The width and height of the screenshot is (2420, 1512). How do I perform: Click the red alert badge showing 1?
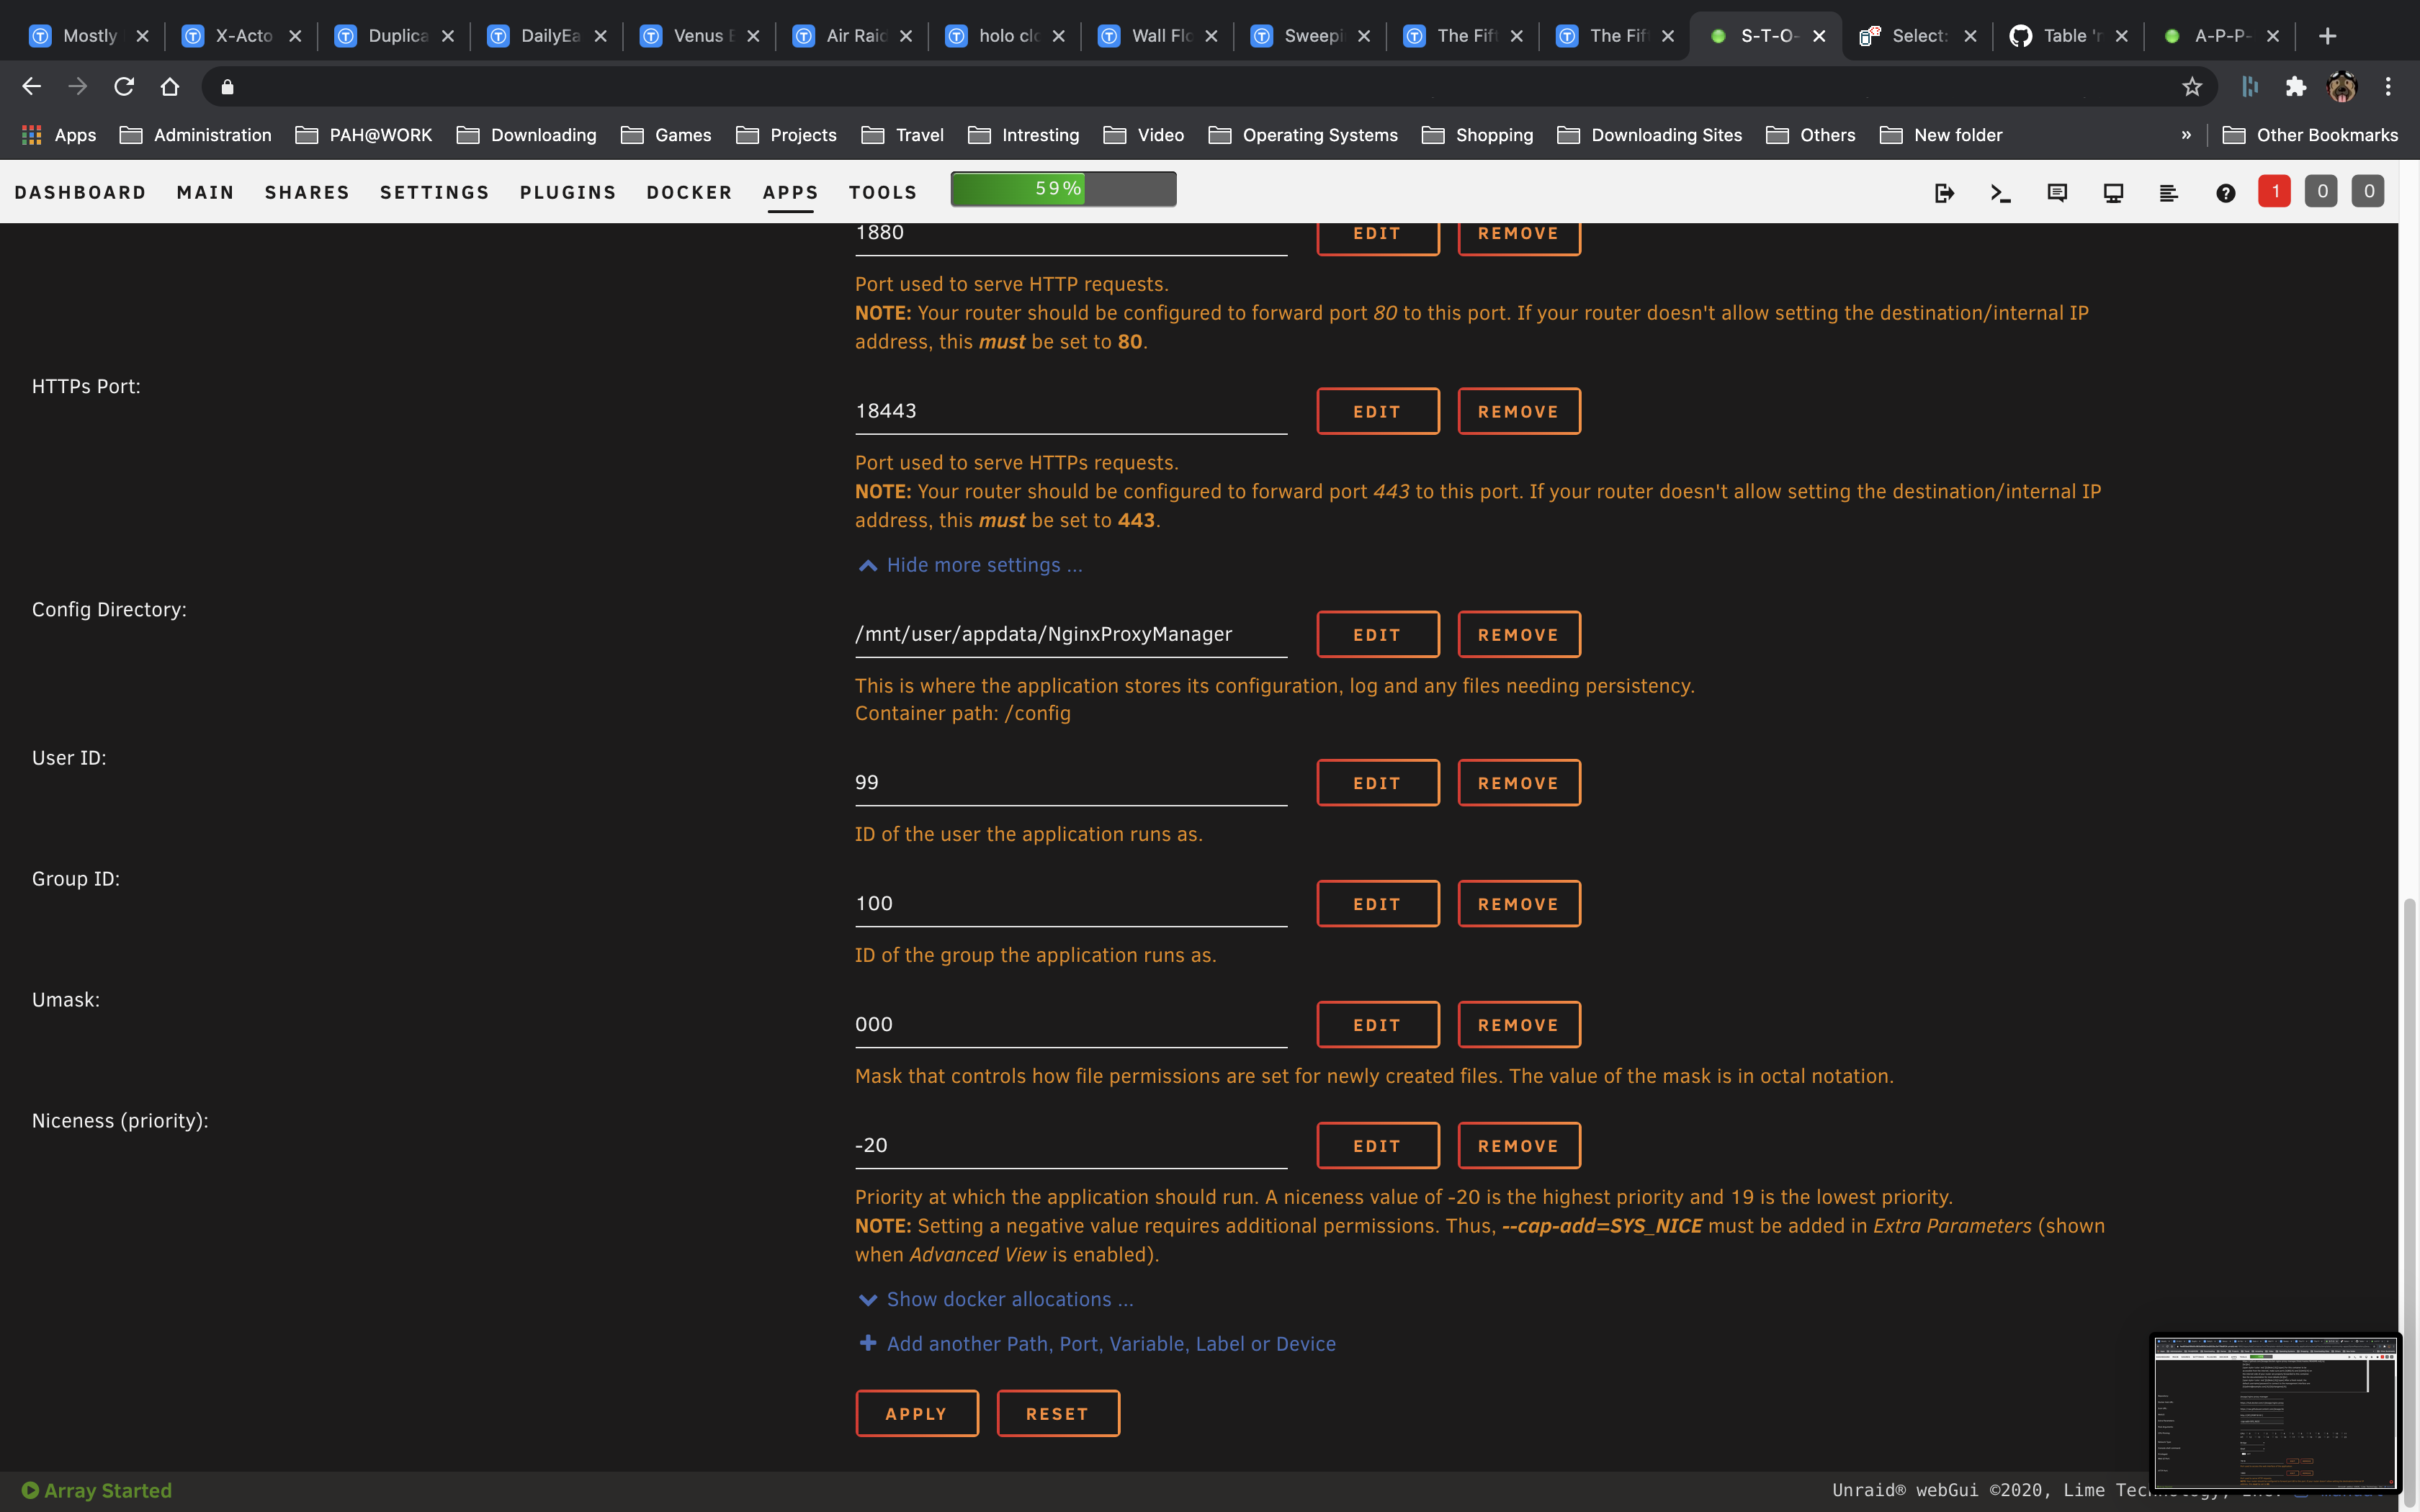2274,191
